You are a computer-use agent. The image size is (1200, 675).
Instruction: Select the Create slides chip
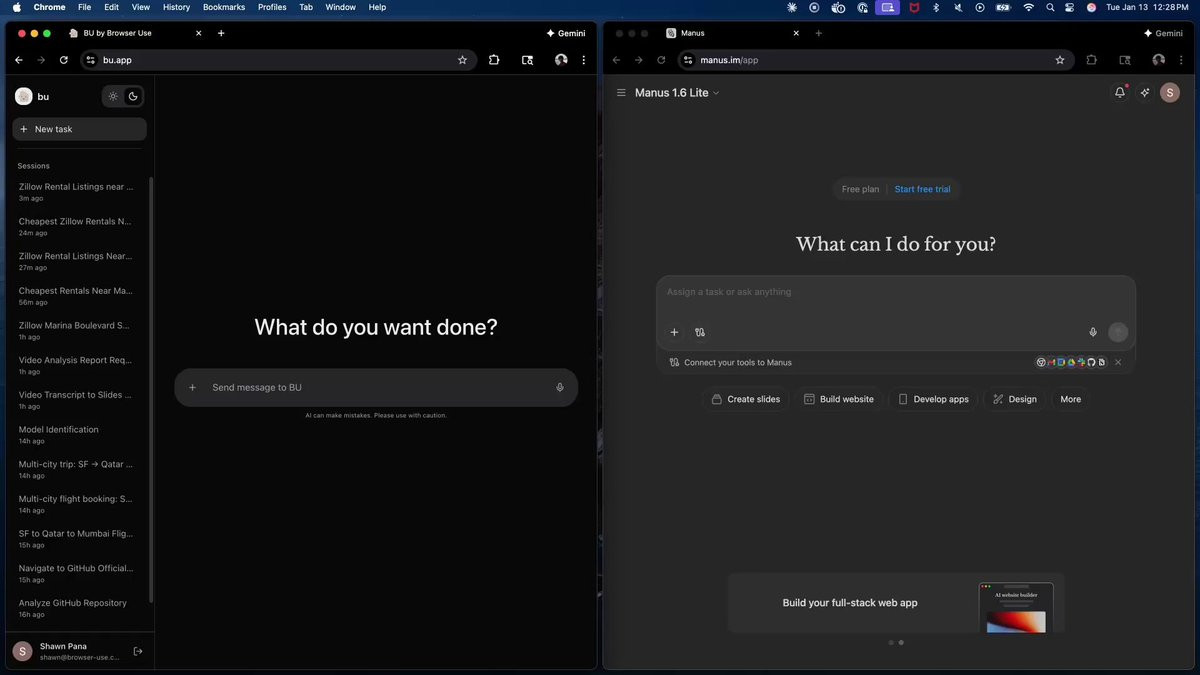click(746, 399)
